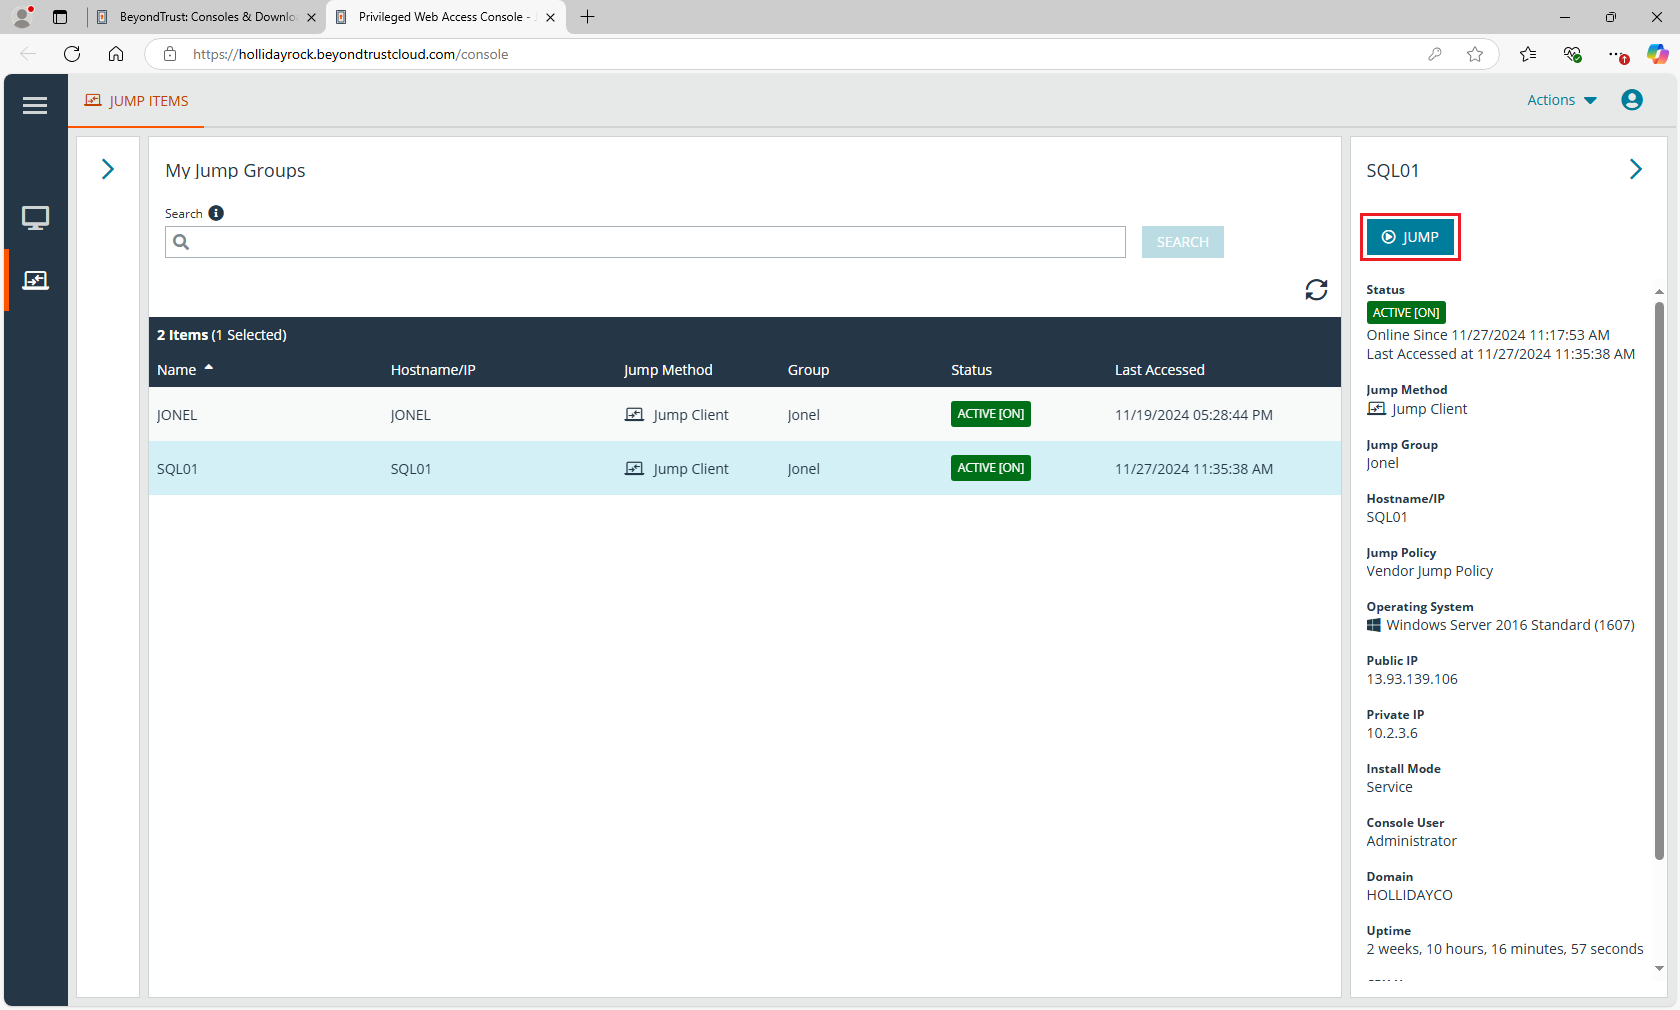1680x1010 pixels.
Task: Click details panel scroll up arrow
Action: 1659,291
